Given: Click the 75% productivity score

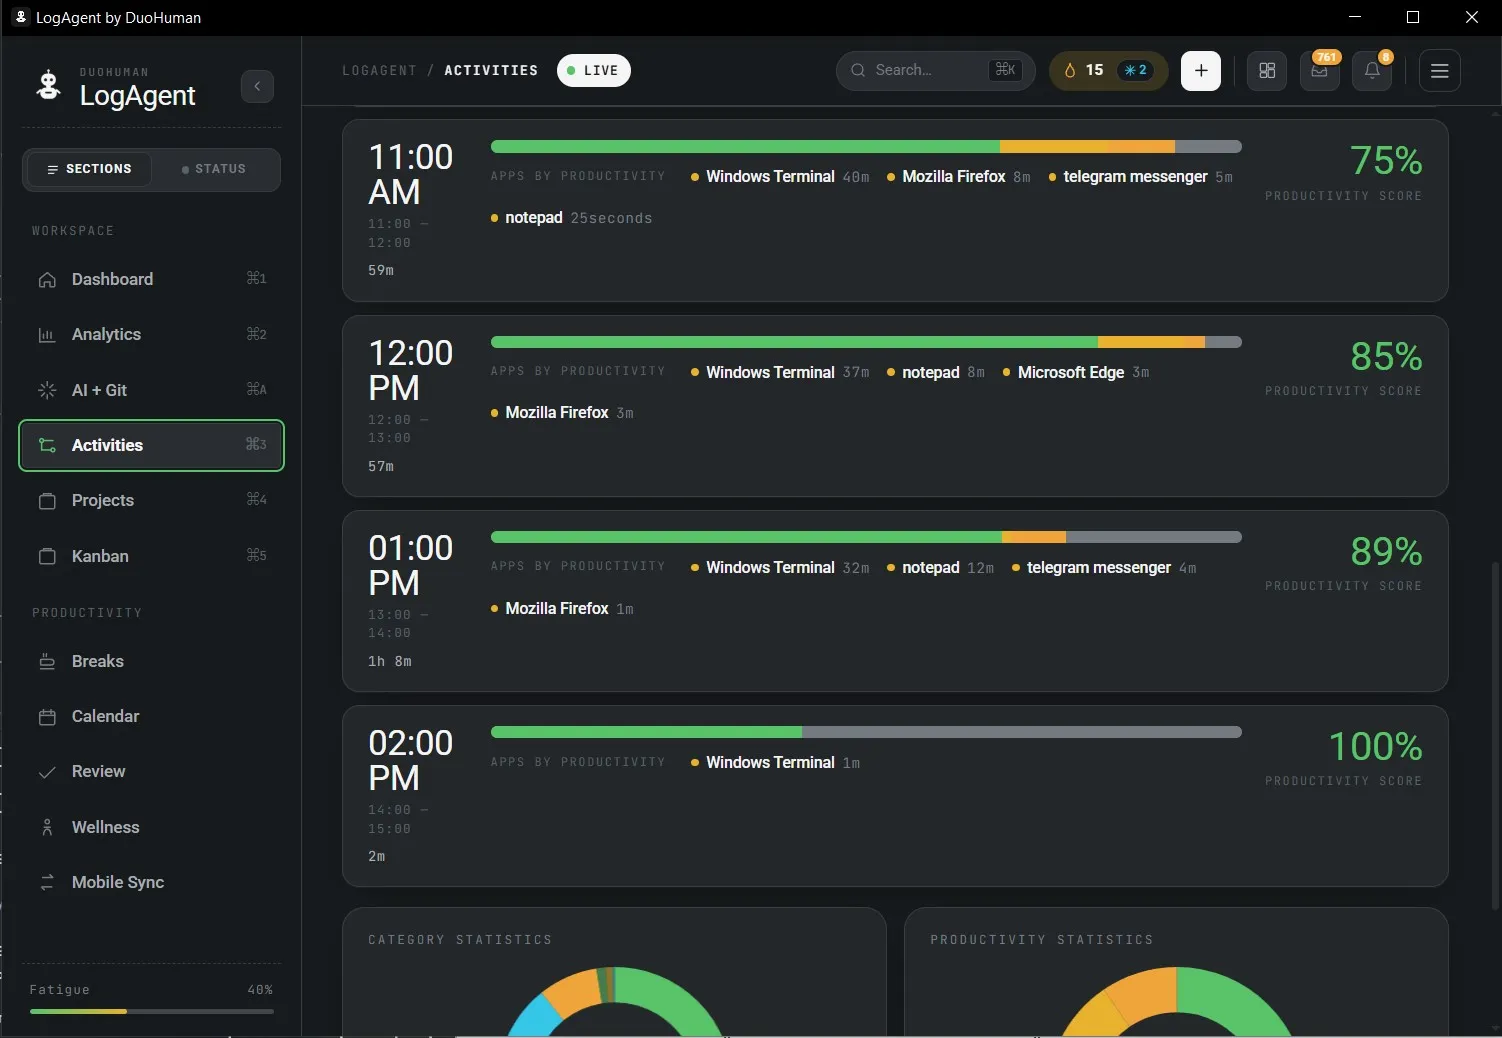Looking at the screenshot, I should [1386, 160].
